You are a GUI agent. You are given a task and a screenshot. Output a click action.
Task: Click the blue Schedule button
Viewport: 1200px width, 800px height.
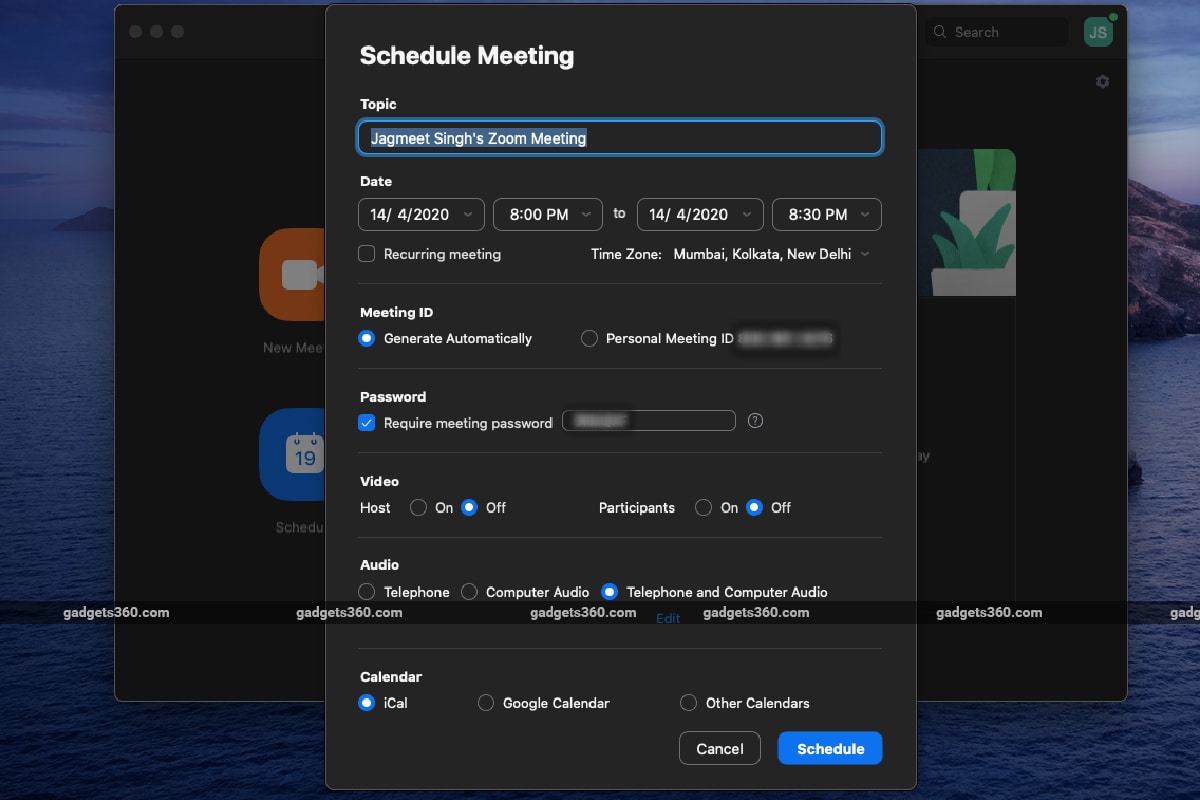point(830,748)
